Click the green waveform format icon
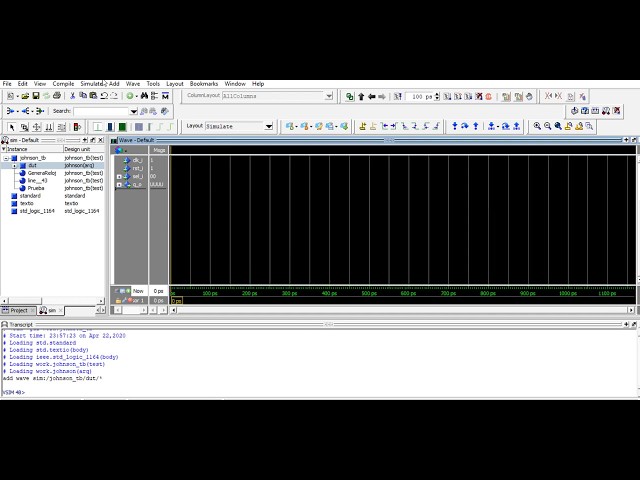This screenshot has width=640, height=480. pyautogui.click(x=122, y=127)
